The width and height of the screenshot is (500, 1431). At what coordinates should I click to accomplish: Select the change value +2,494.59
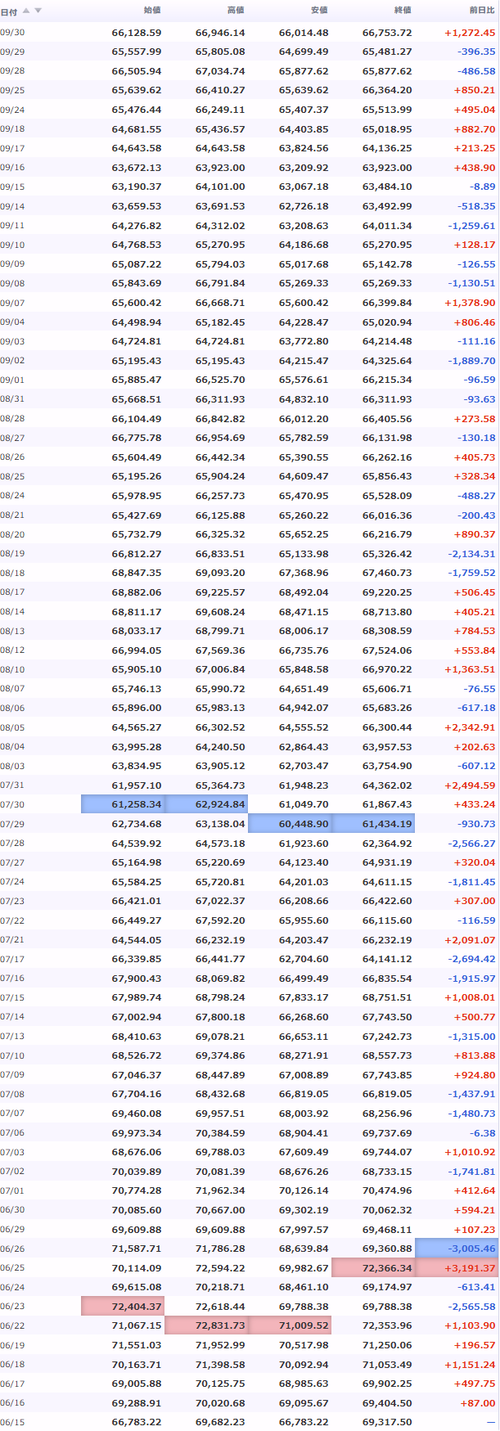[469, 785]
